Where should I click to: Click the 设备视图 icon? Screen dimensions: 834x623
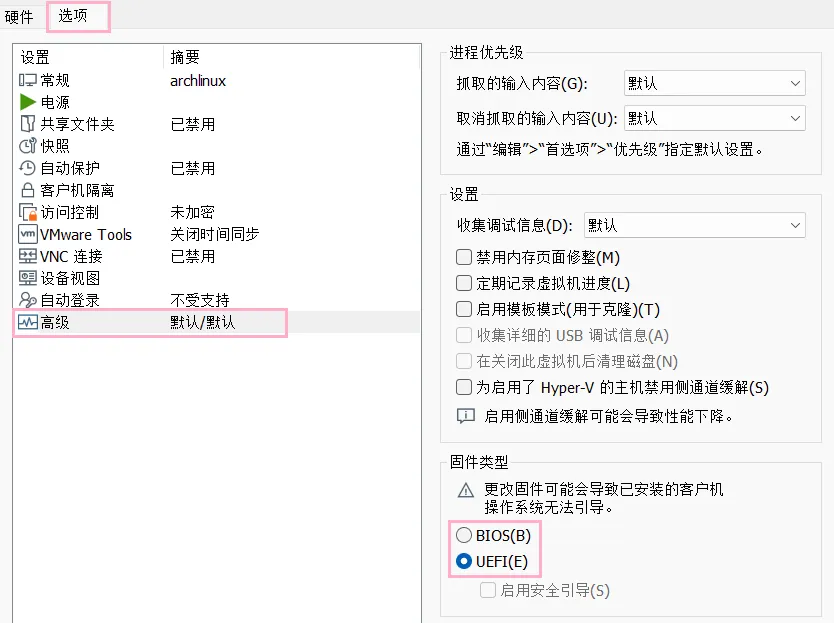(28, 278)
